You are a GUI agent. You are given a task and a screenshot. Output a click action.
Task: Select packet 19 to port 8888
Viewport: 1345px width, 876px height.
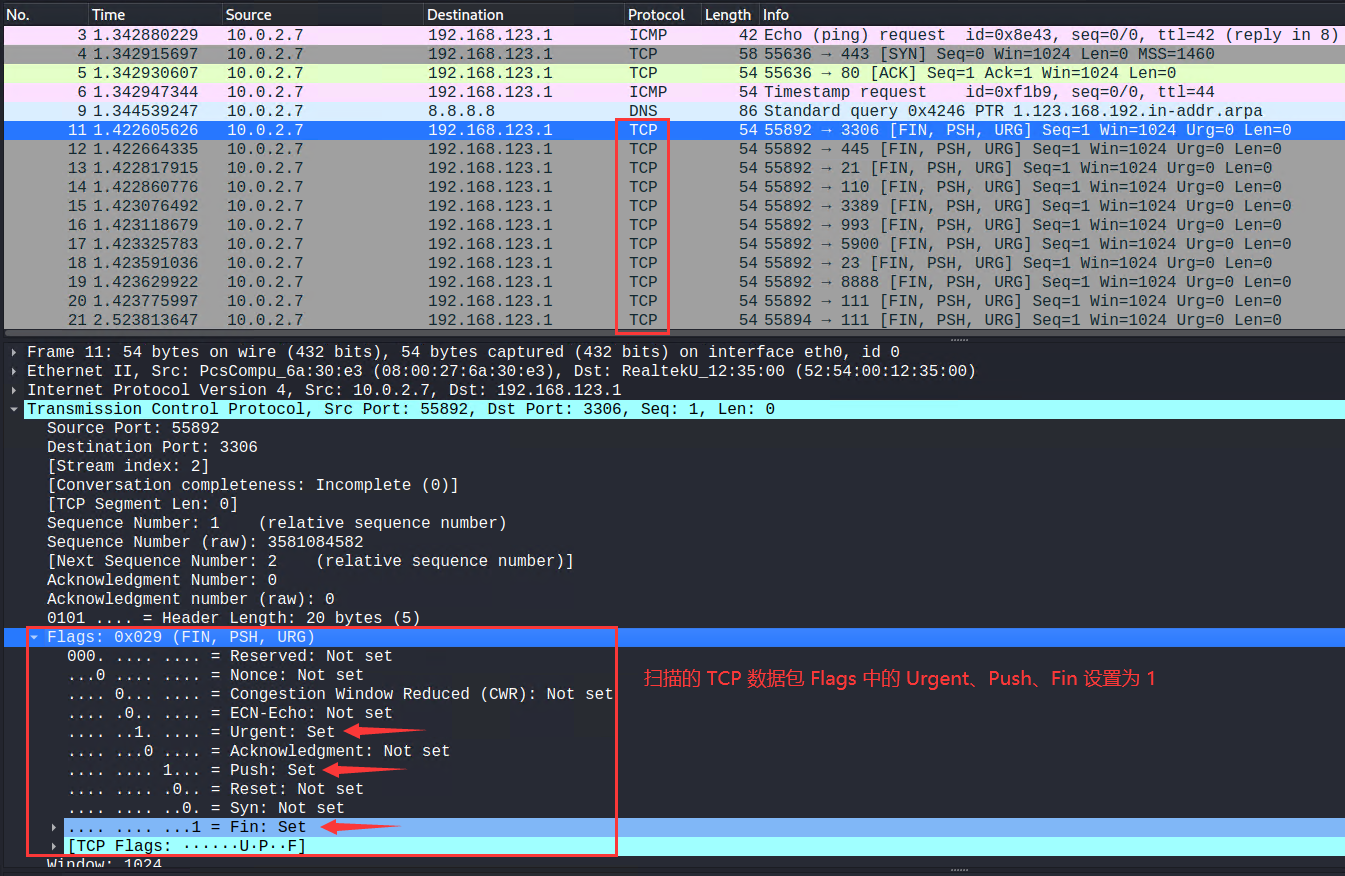click(672, 282)
